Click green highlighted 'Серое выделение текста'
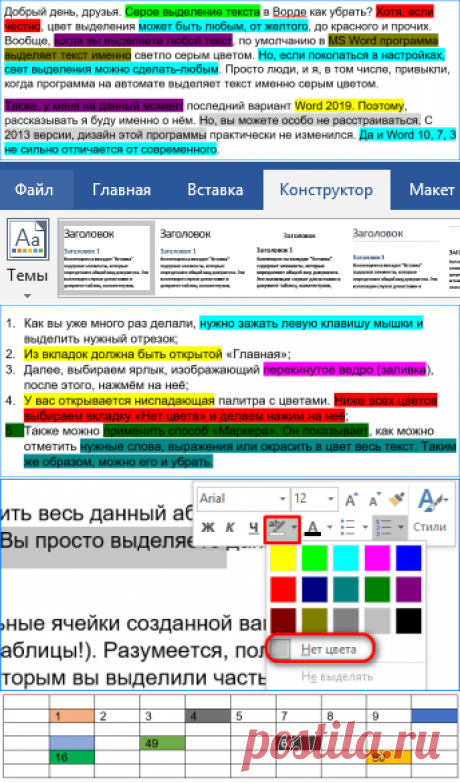This screenshot has width=460, height=782. (x=193, y=11)
